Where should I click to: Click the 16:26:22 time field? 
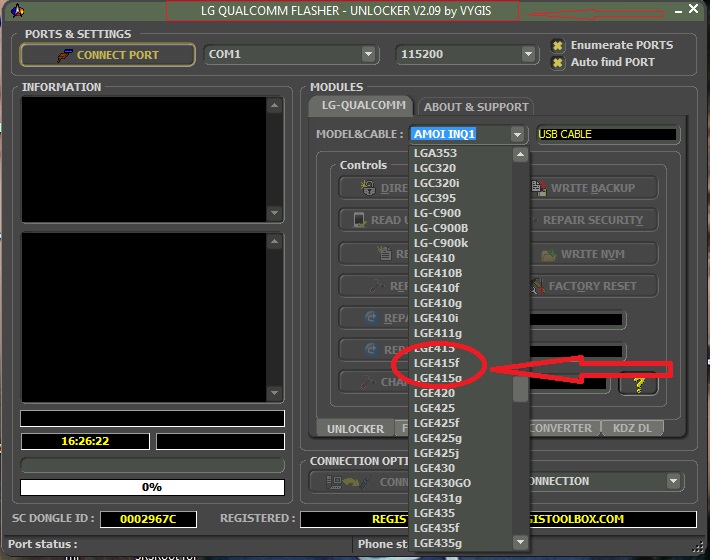pyautogui.click(x=85, y=441)
